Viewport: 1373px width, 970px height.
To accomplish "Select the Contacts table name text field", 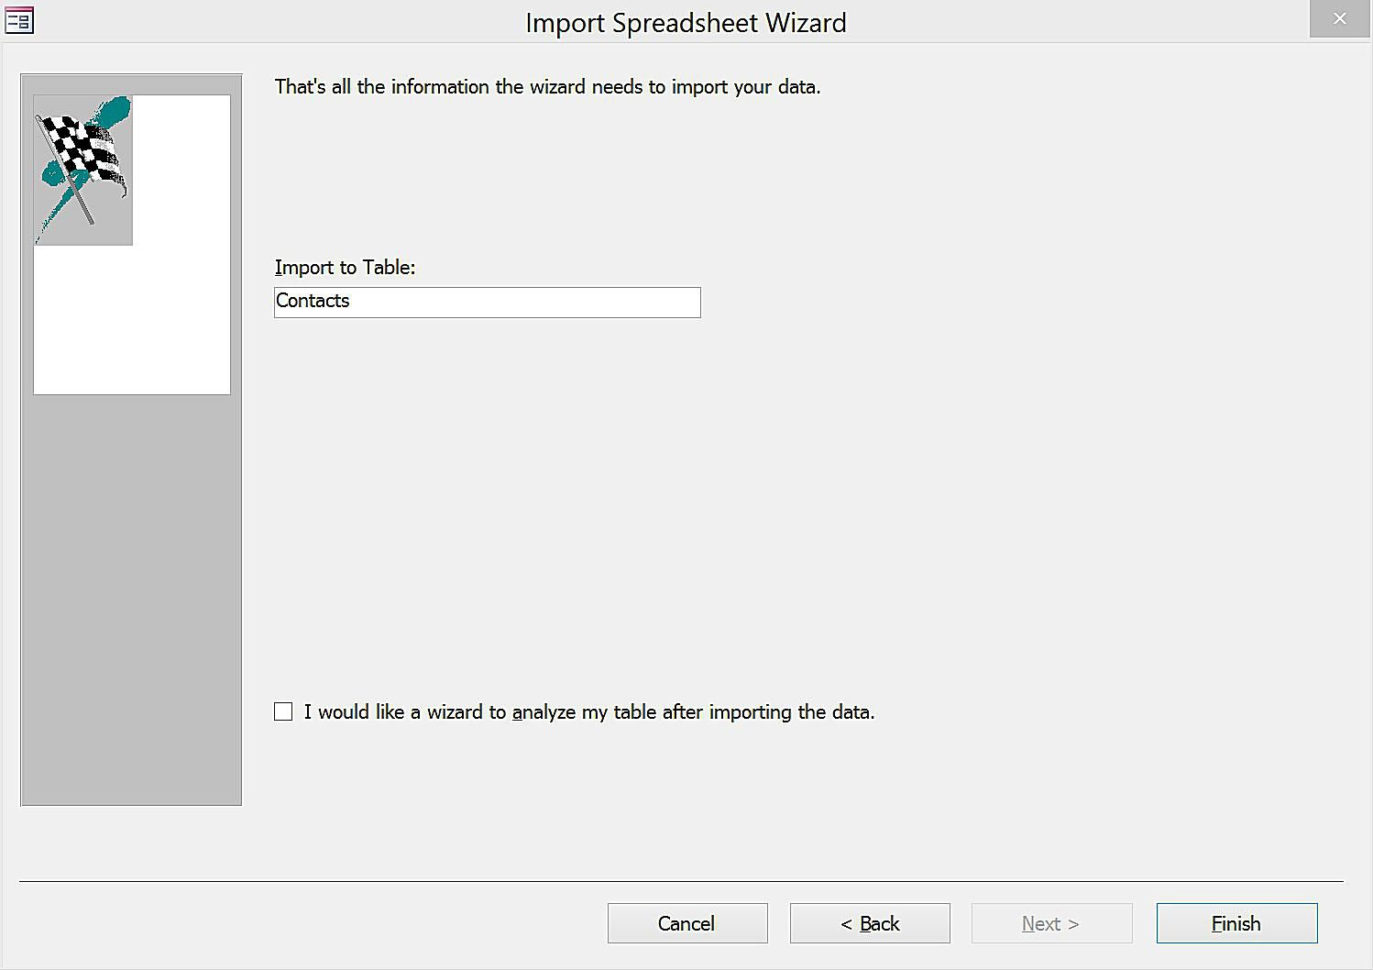I will (487, 302).
